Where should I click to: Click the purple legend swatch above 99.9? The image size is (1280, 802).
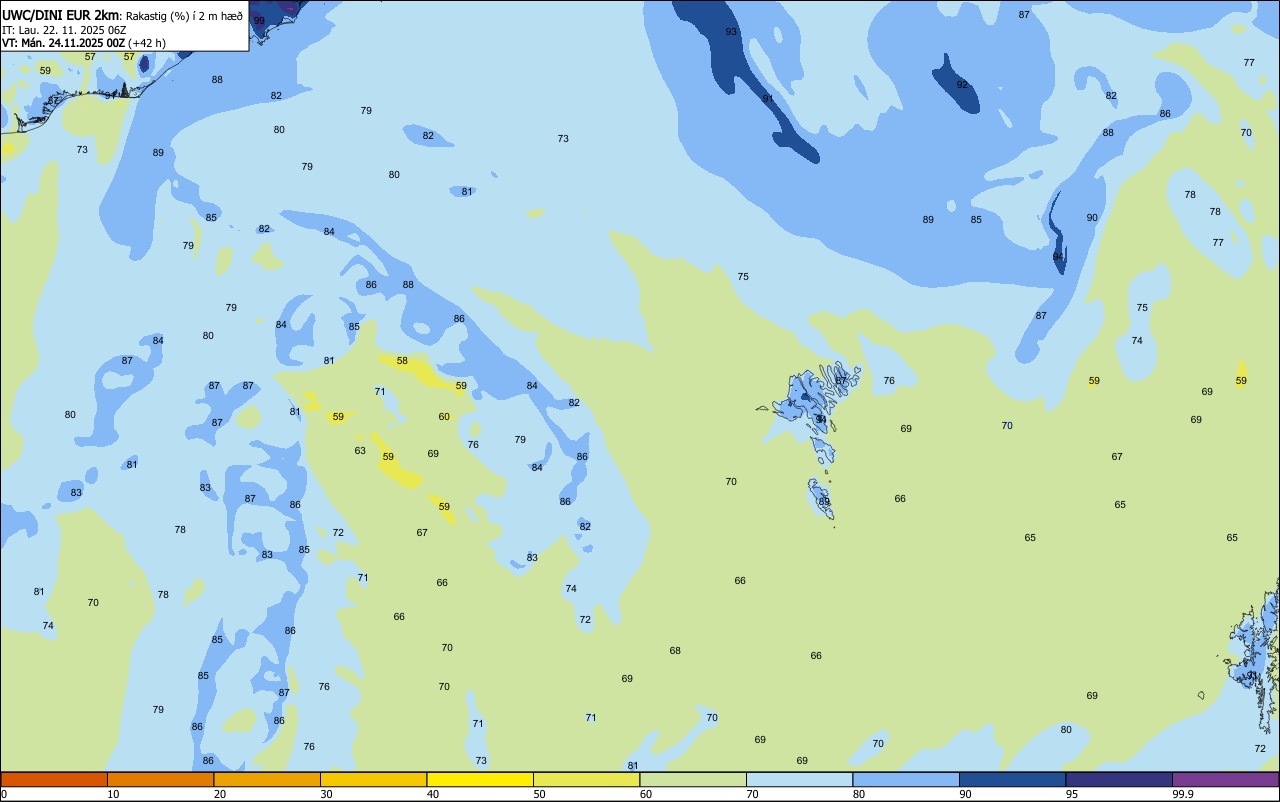1225,779
